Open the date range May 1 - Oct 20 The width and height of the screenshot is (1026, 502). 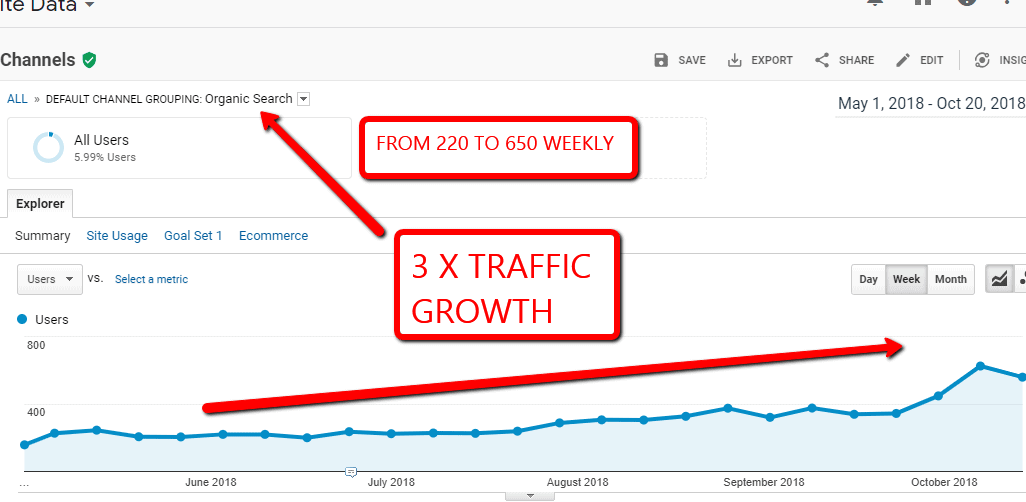pyautogui.click(x=931, y=103)
